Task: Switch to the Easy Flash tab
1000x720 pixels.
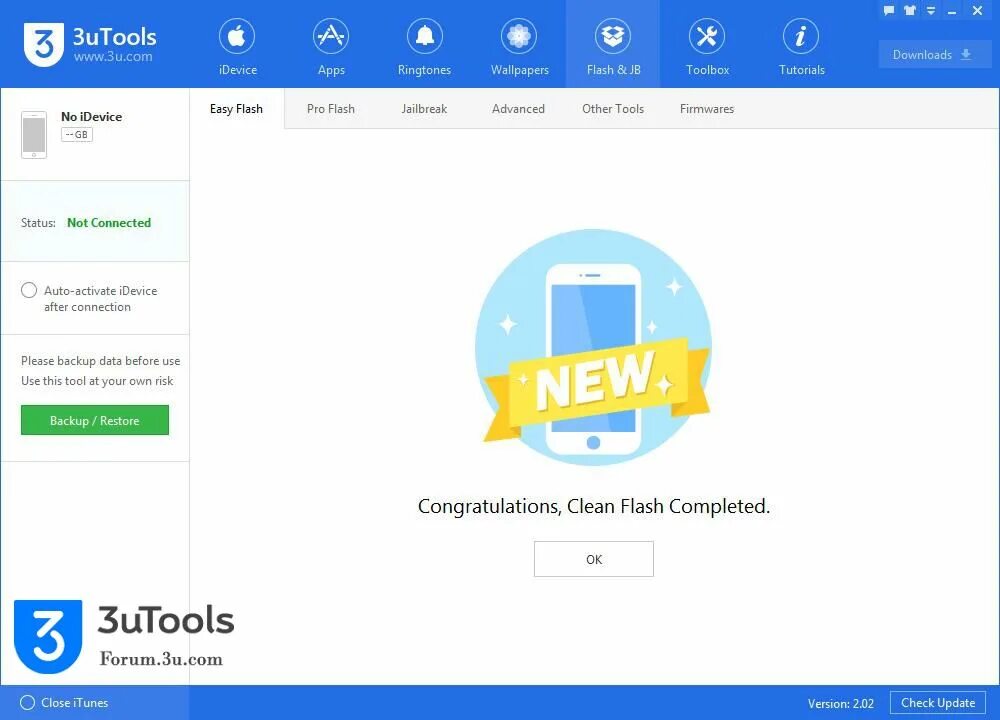Action: click(x=237, y=108)
